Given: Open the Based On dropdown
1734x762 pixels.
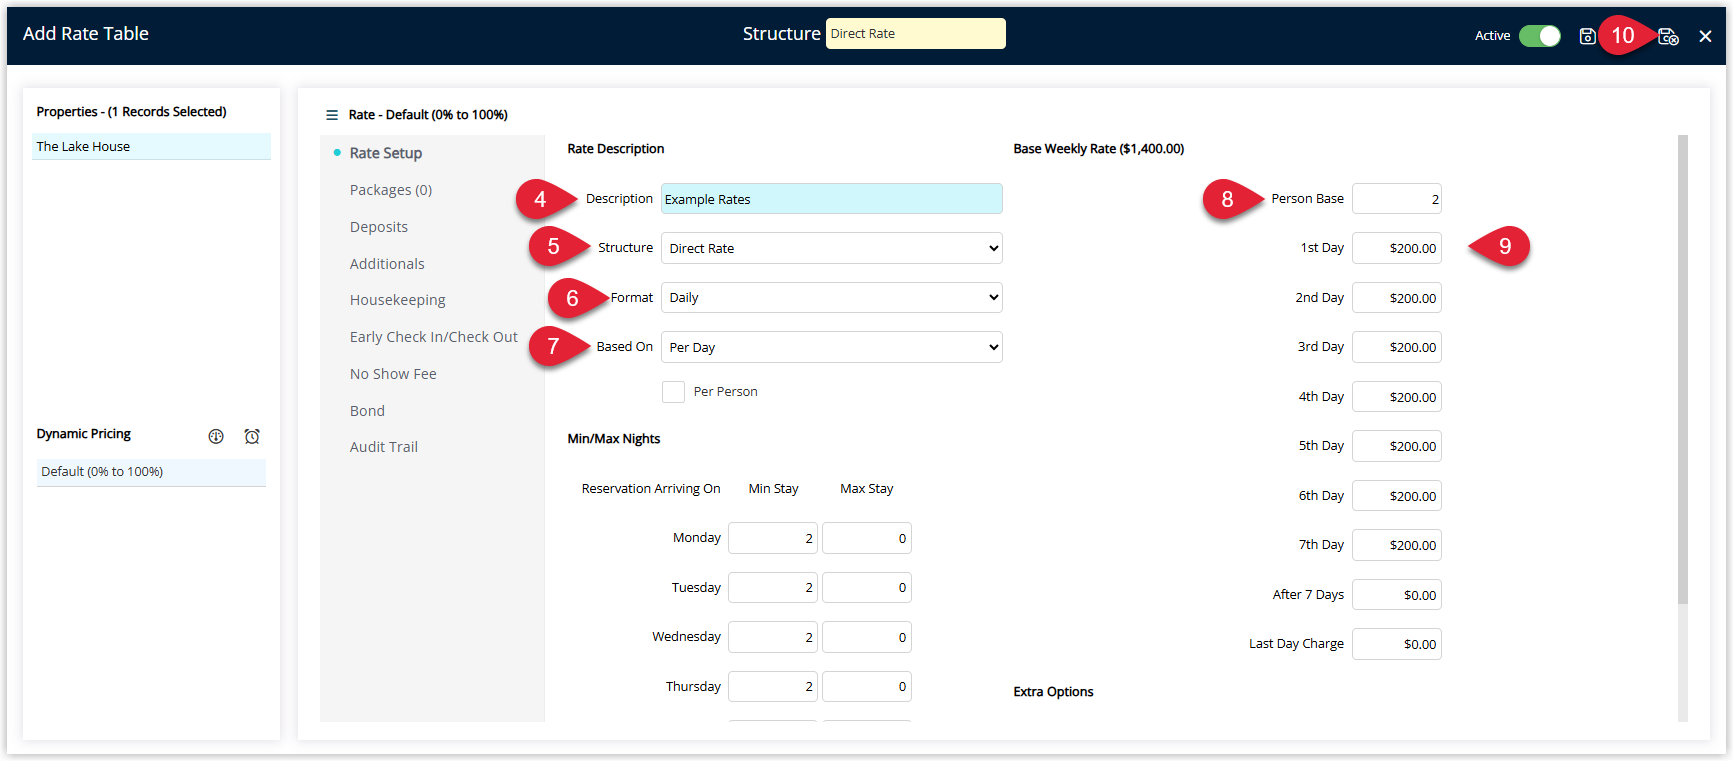Looking at the screenshot, I should (831, 347).
